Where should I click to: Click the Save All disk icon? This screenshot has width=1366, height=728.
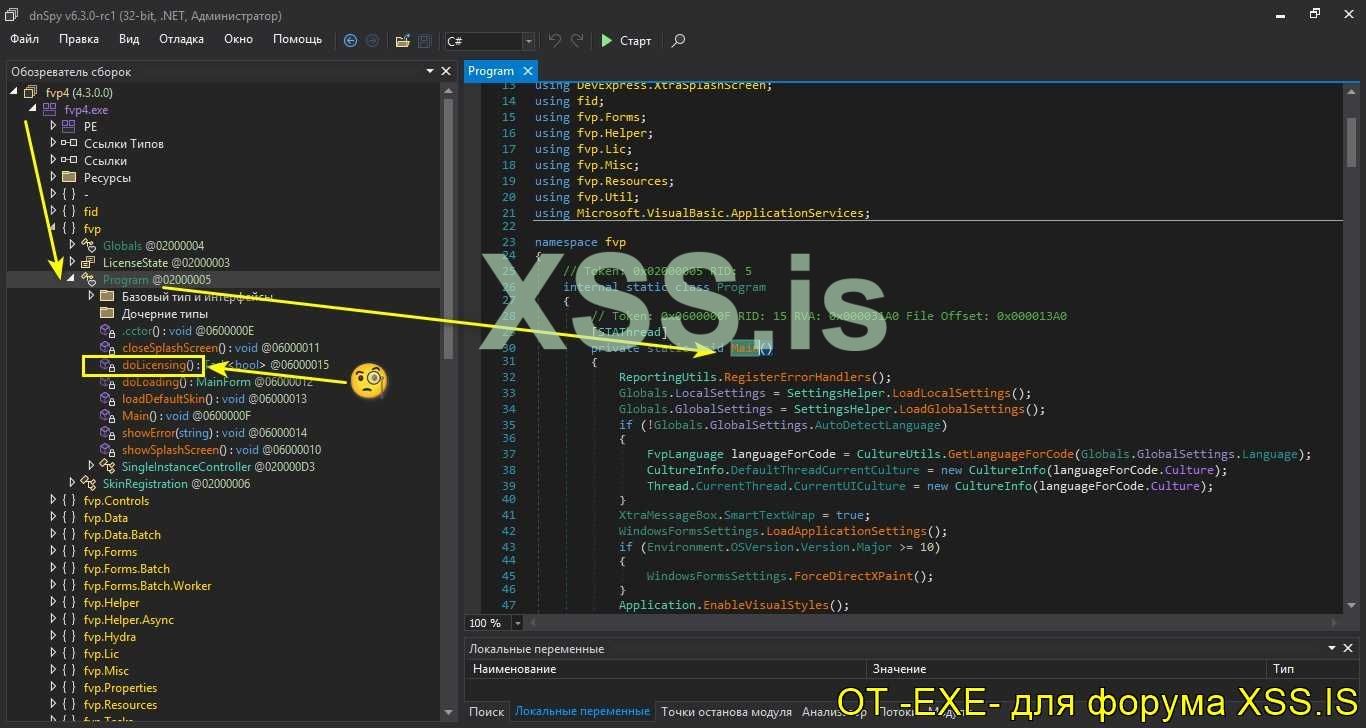point(425,41)
